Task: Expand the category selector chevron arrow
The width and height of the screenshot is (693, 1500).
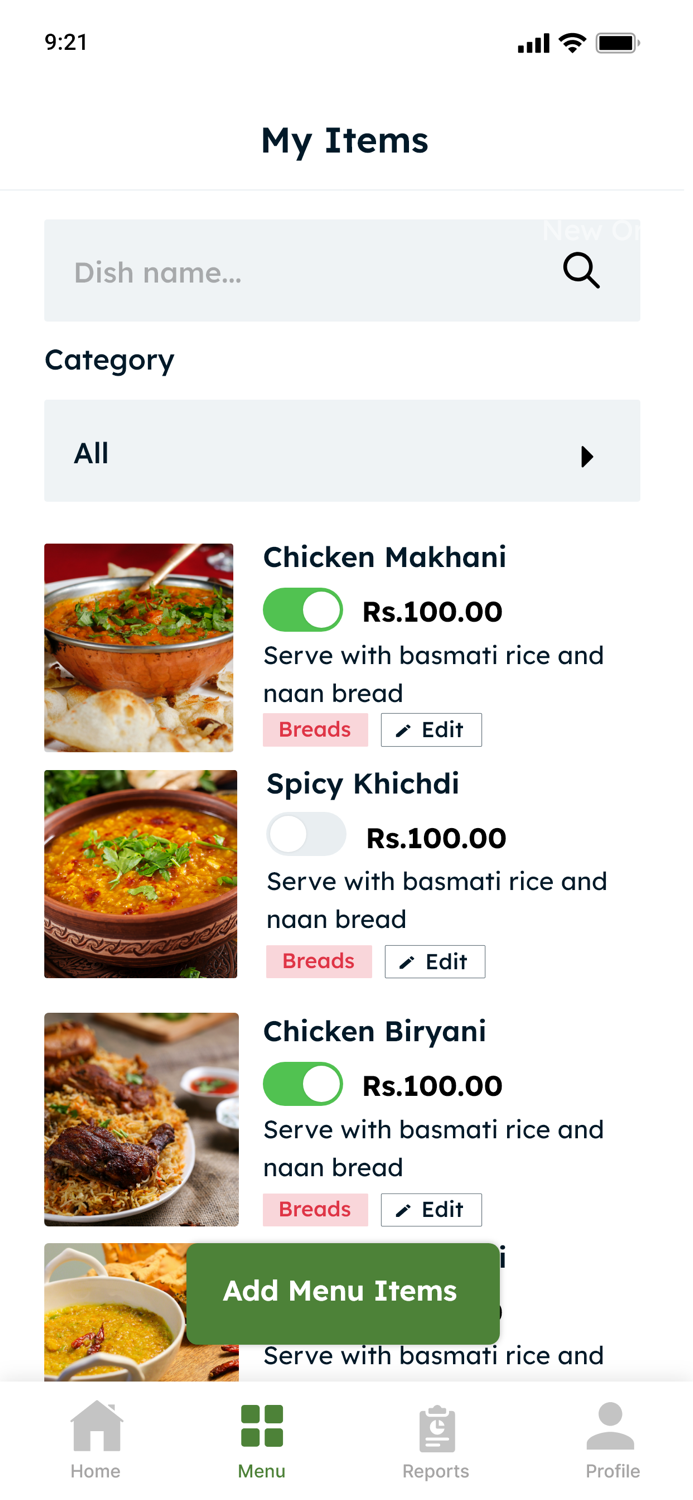Action: (x=586, y=456)
